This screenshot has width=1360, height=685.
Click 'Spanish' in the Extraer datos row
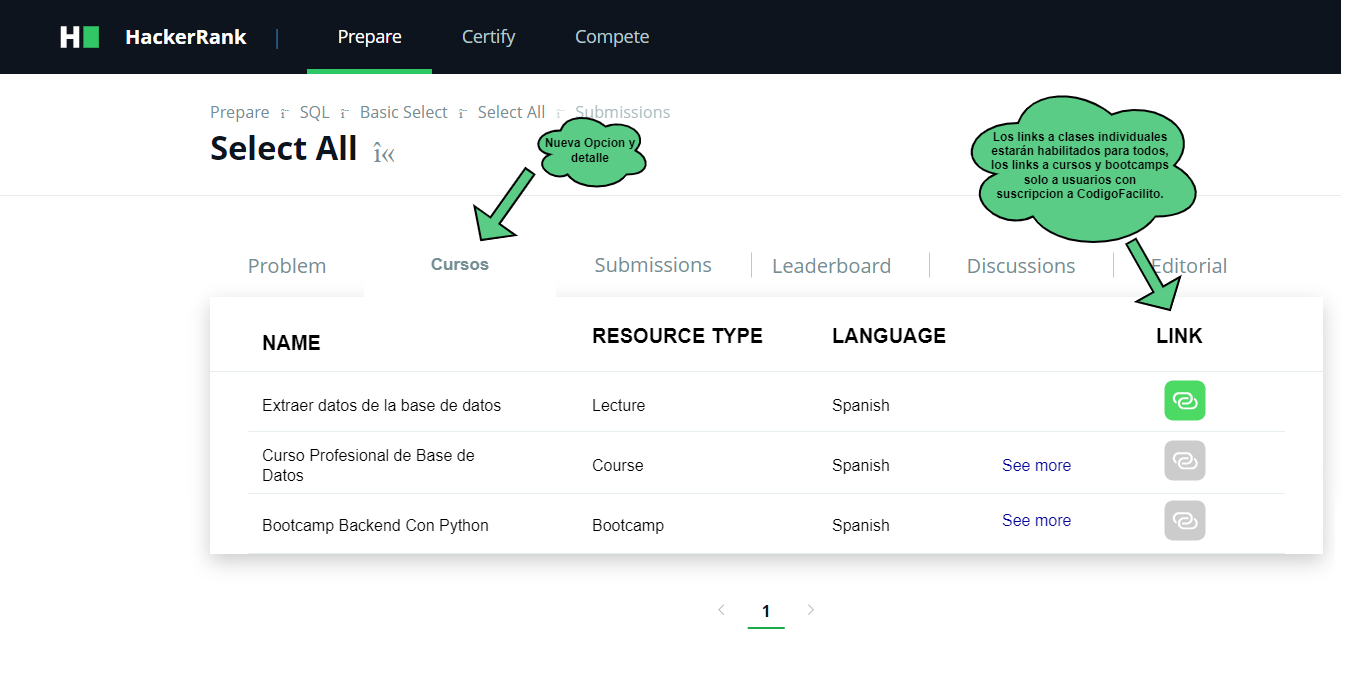tap(860, 405)
